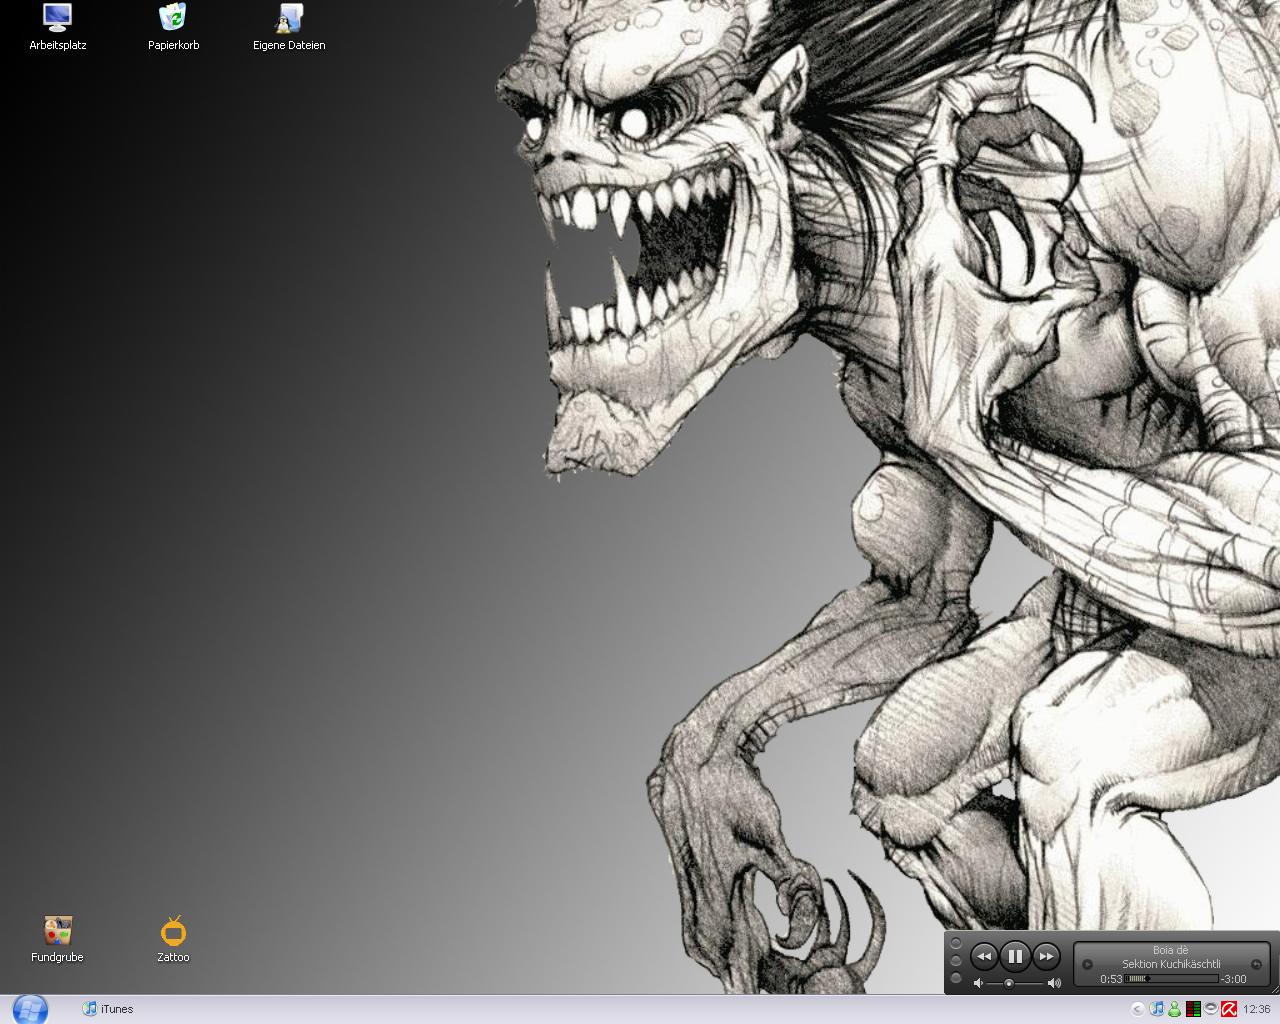Viewport: 1280px width, 1024px height.
Task: Click the left arrow in the track display
Action: coord(1087,964)
